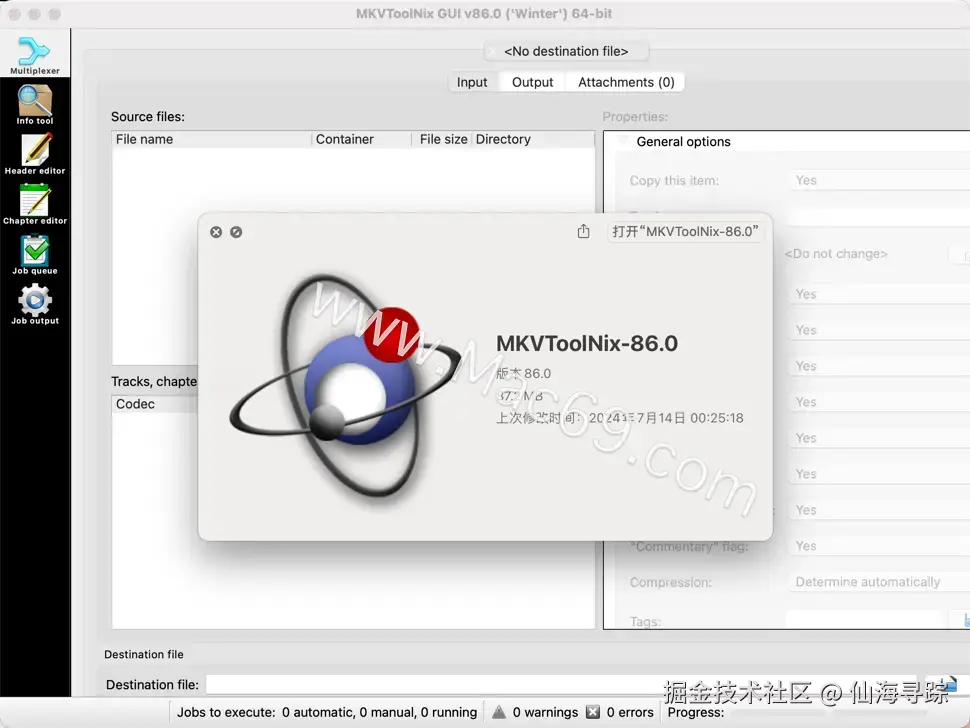Switch to the Output tab
Image resolution: width=970 pixels, height=728 pixels.
(533, 82)
